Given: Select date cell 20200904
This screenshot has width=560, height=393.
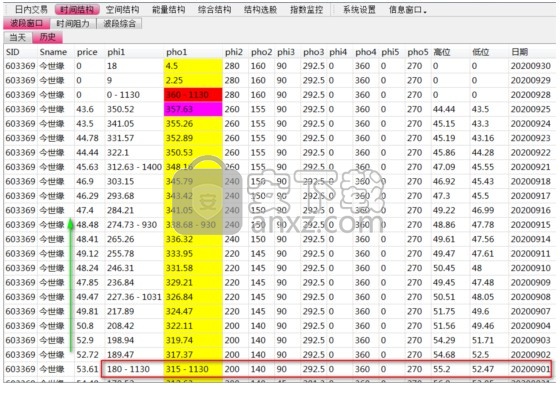Looking at the screenshot, I should 530,326.
